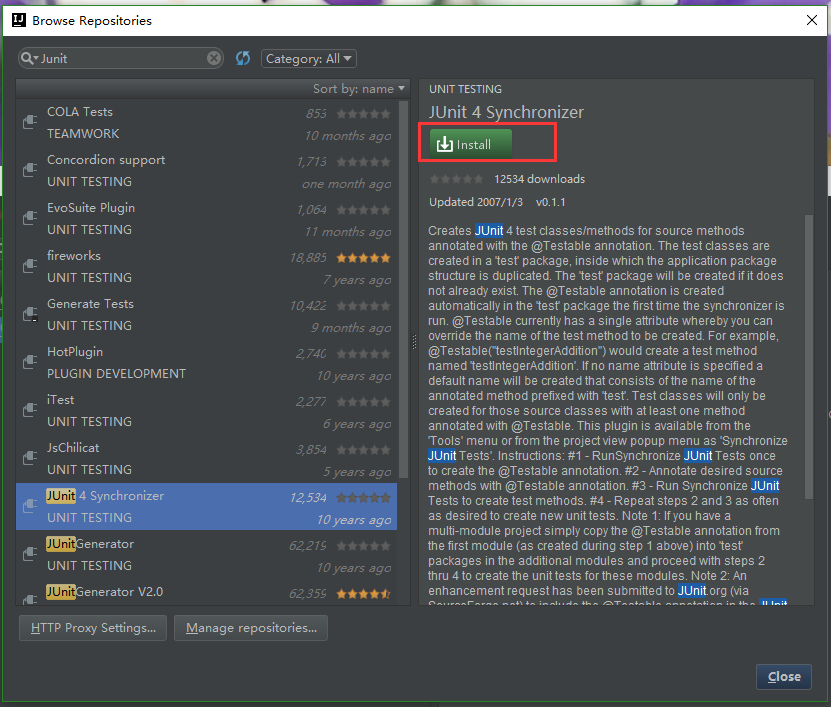Install the JUnit 4 Synchronizer plugin

pyautogui.click(x=471, y=144)
